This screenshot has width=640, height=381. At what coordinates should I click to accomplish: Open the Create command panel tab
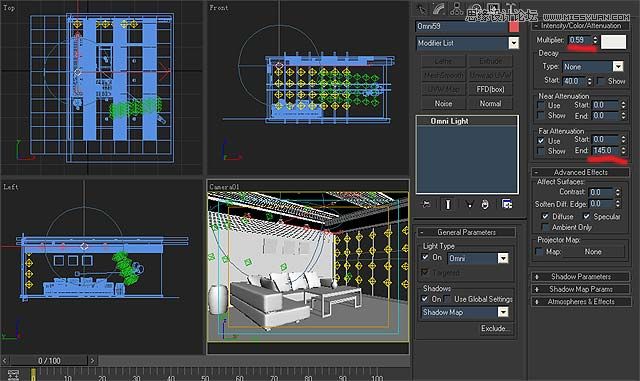click(422, 9)
